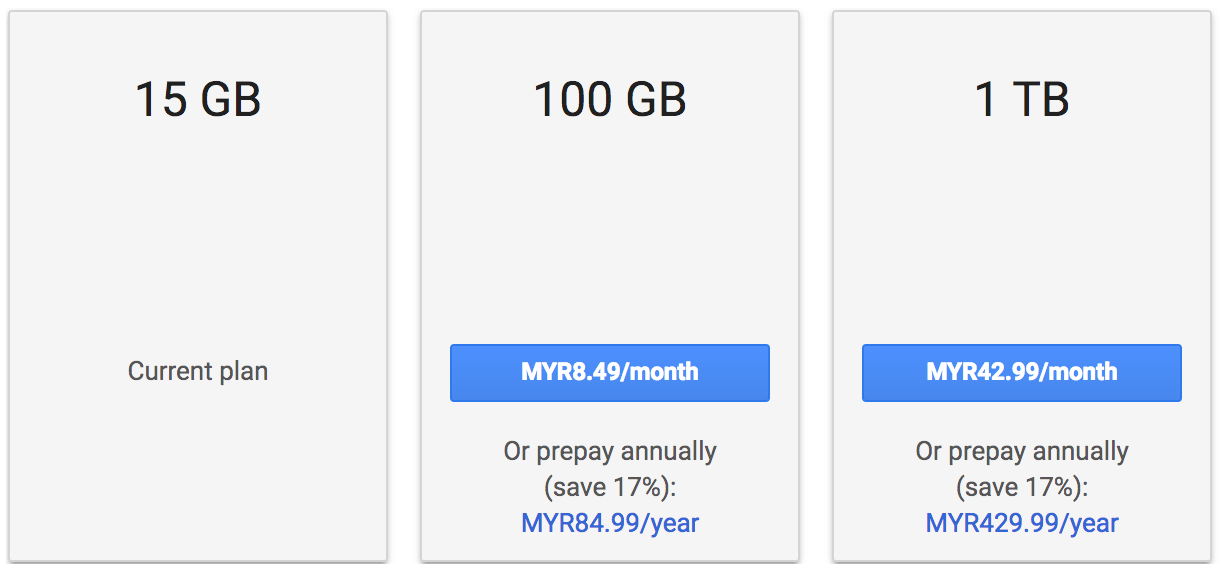Click "Or prepay annually" text under 100 GB
Viewport: 1220px width, 572px height.
coord(610,451)
